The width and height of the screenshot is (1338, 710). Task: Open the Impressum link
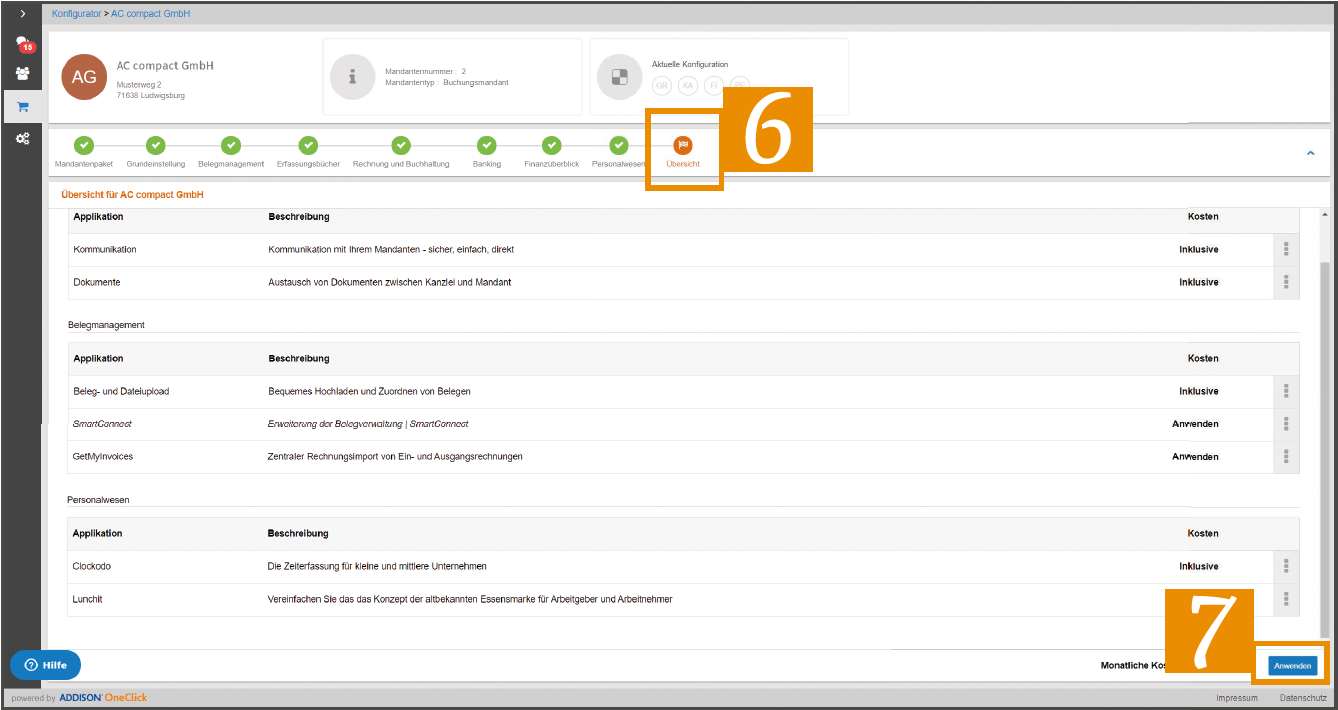coord(1237,697)
